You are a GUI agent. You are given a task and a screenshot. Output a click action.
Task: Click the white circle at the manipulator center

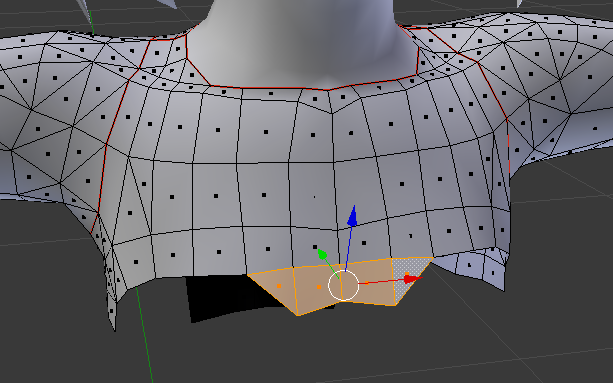coord(343,285)
